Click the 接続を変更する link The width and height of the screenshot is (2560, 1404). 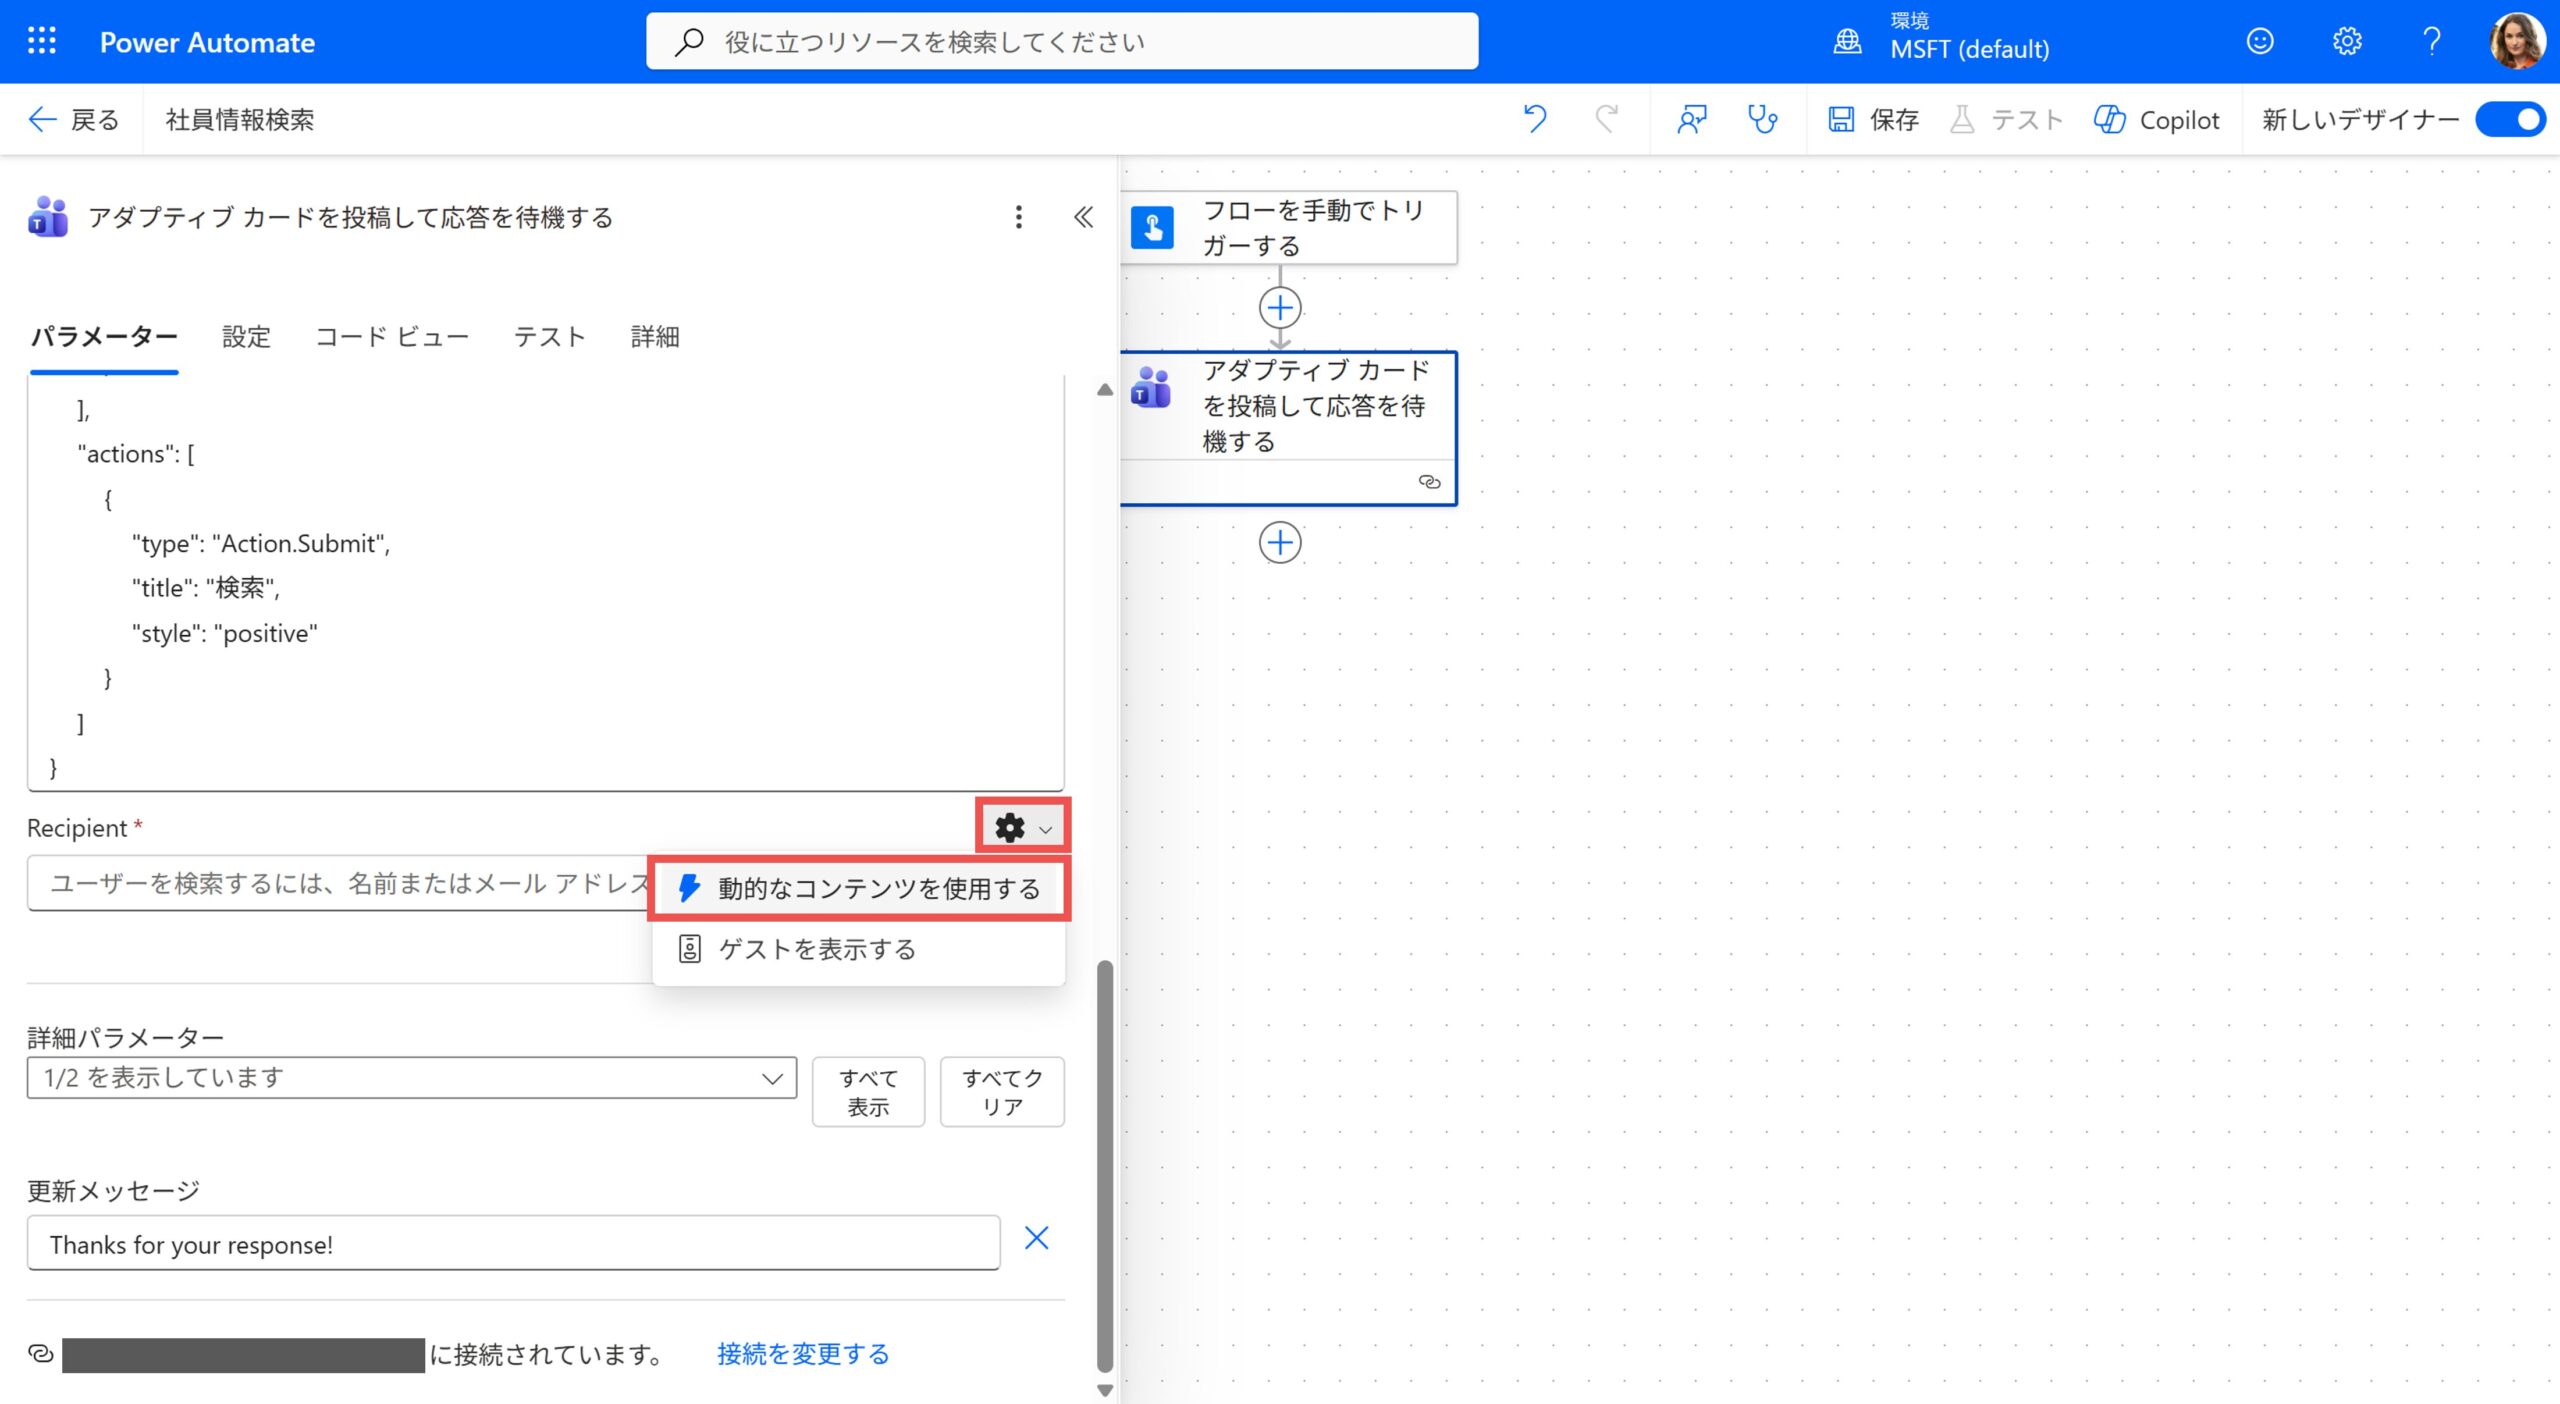coord(802,1354)
